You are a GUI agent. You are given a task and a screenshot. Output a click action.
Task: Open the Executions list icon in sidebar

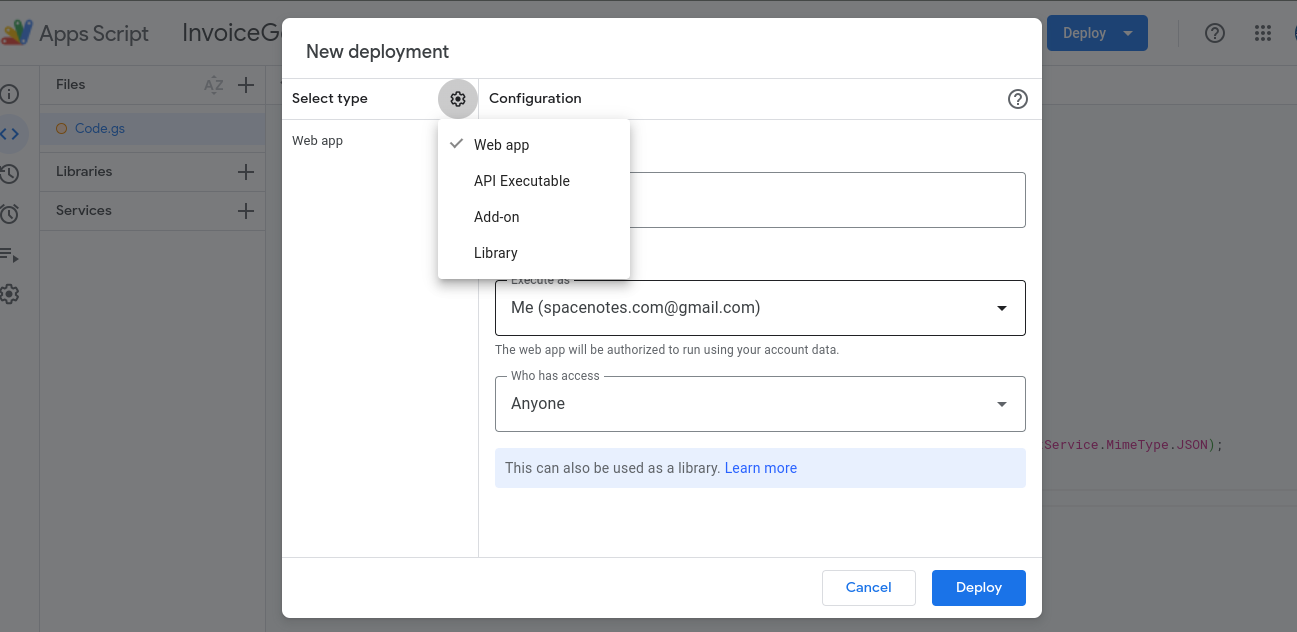point(10,255)
